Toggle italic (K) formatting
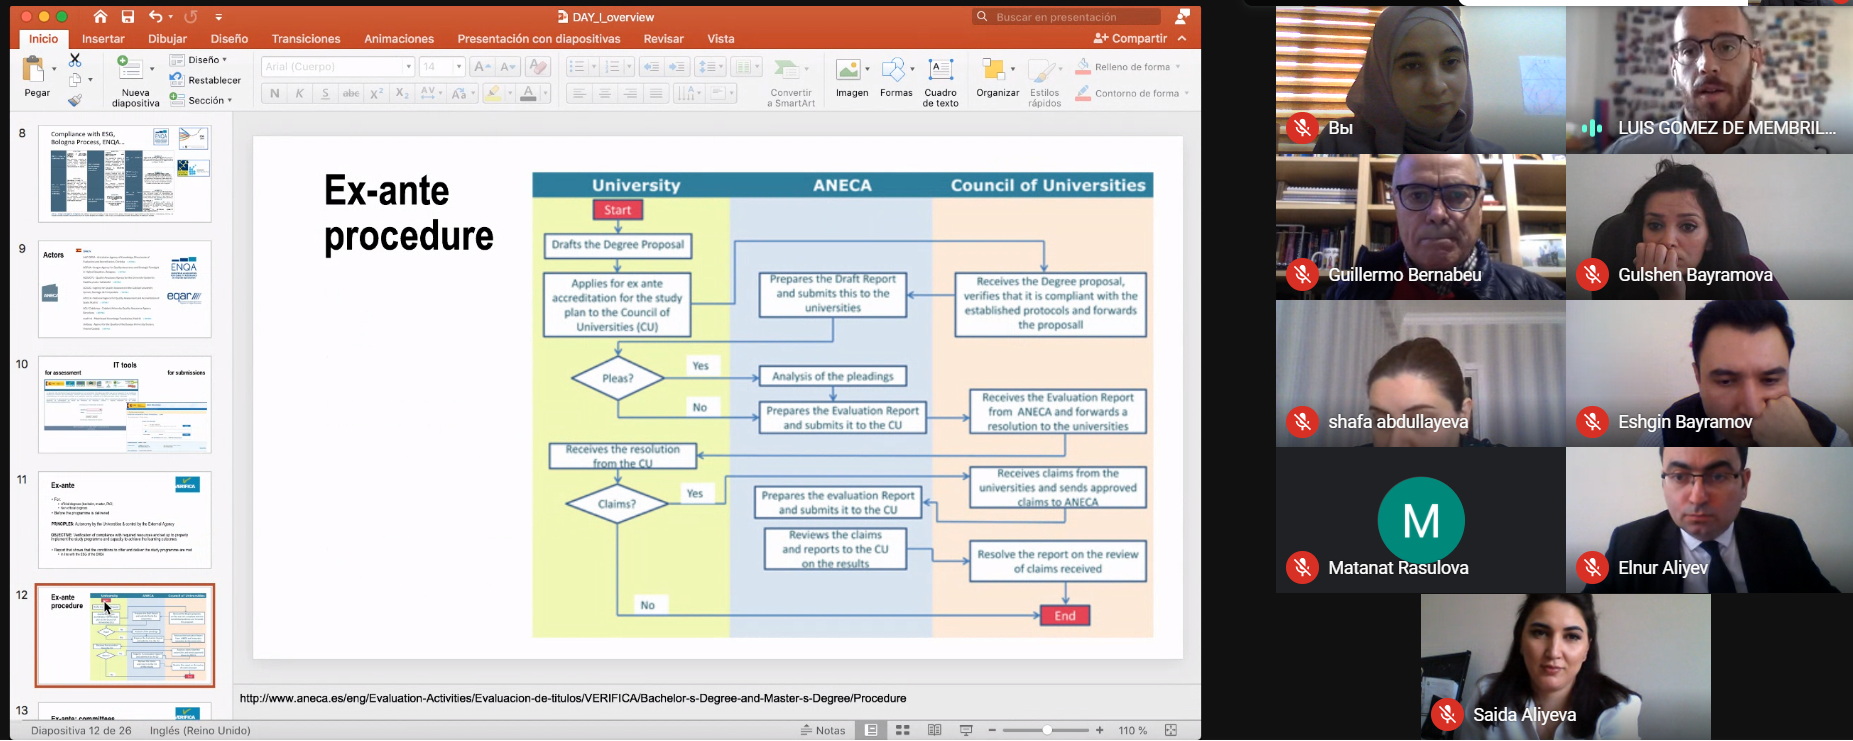Image resolution: width=1853 pixels, height=741 pixels. [x=299, y=93]
